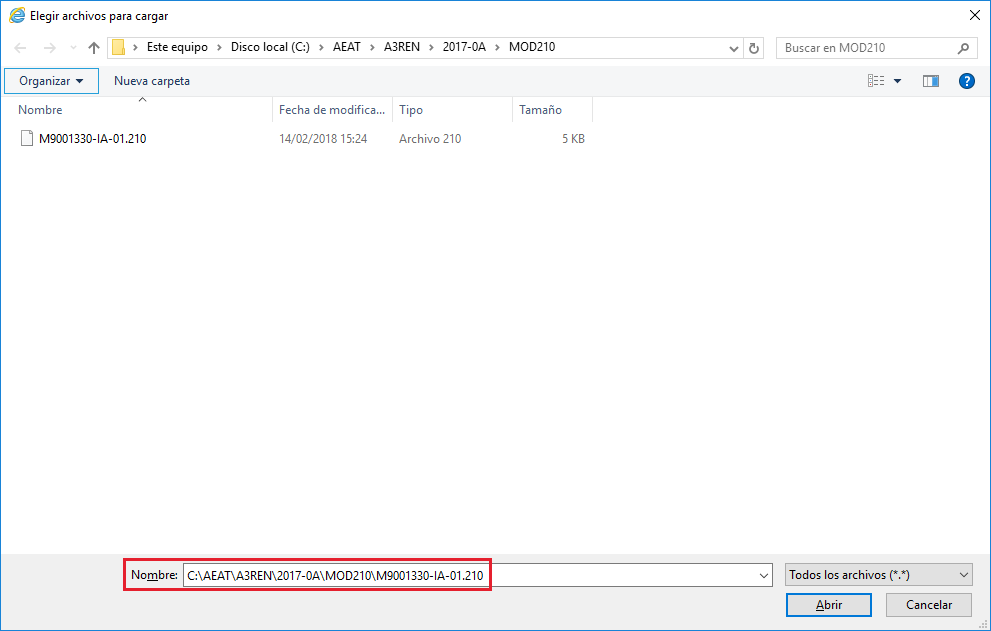Sort by Fecha de modificación column
The width and height of the screenshot is (991, 631).
(332, 110)
